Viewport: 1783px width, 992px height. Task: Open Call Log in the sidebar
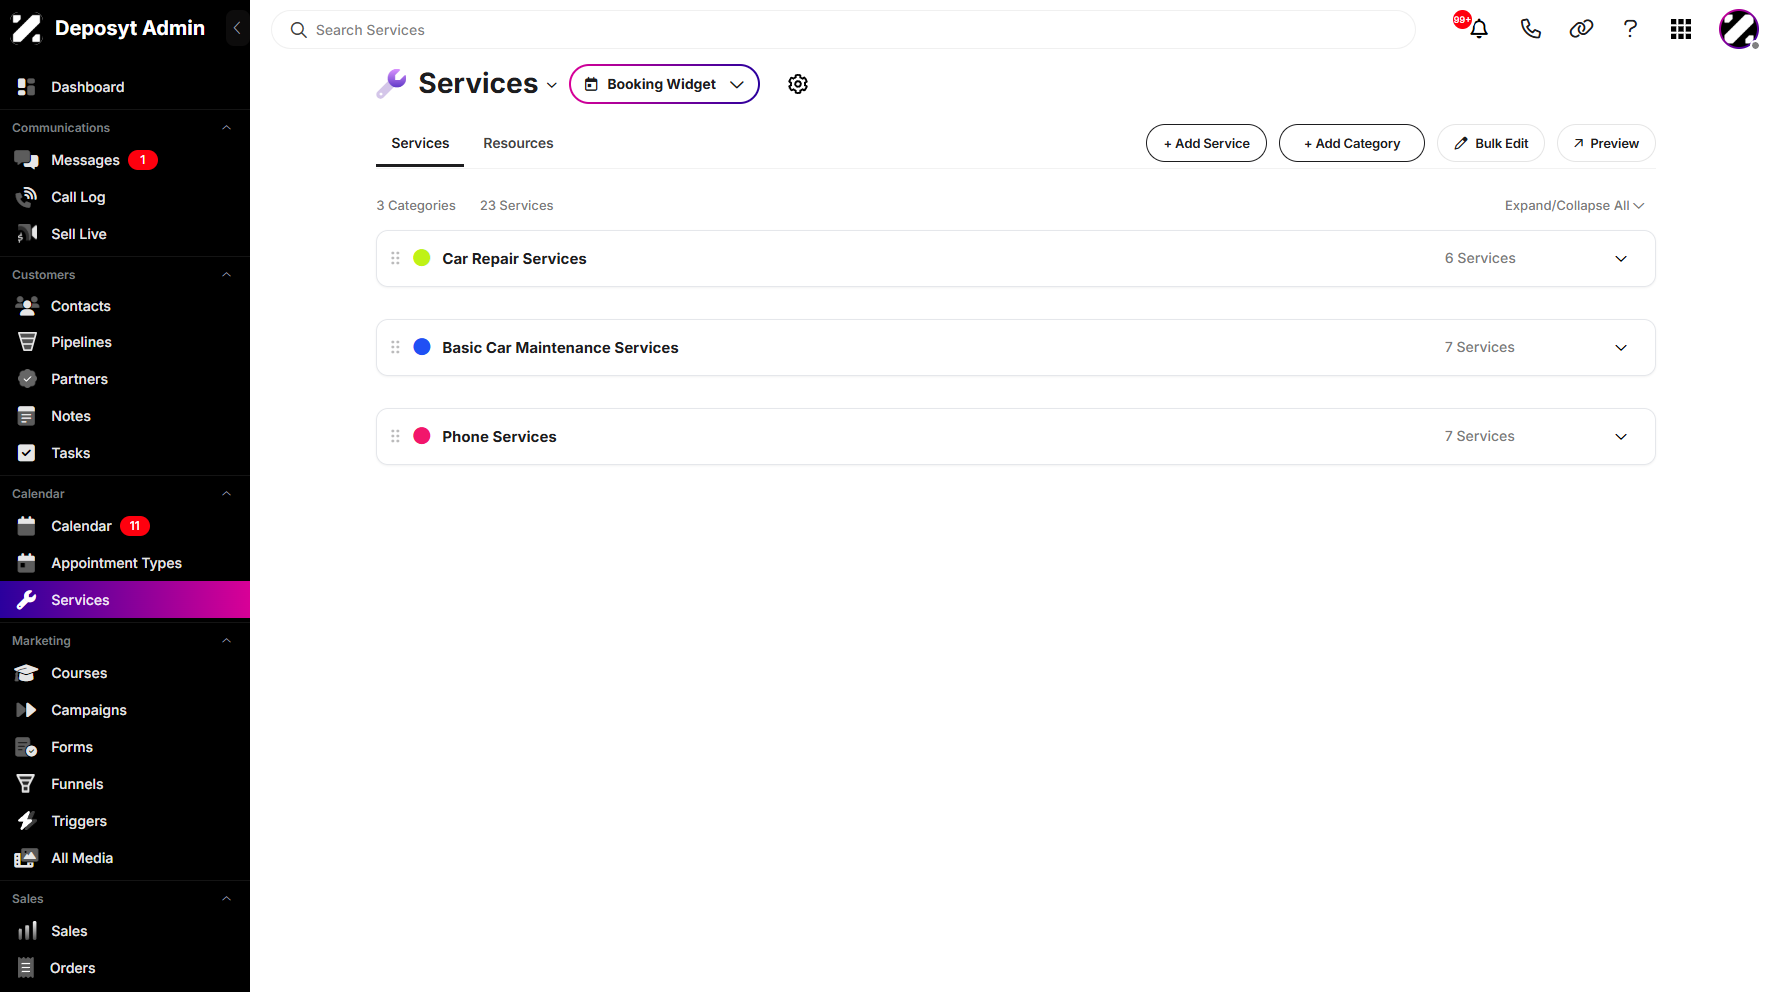pos(125,197)
